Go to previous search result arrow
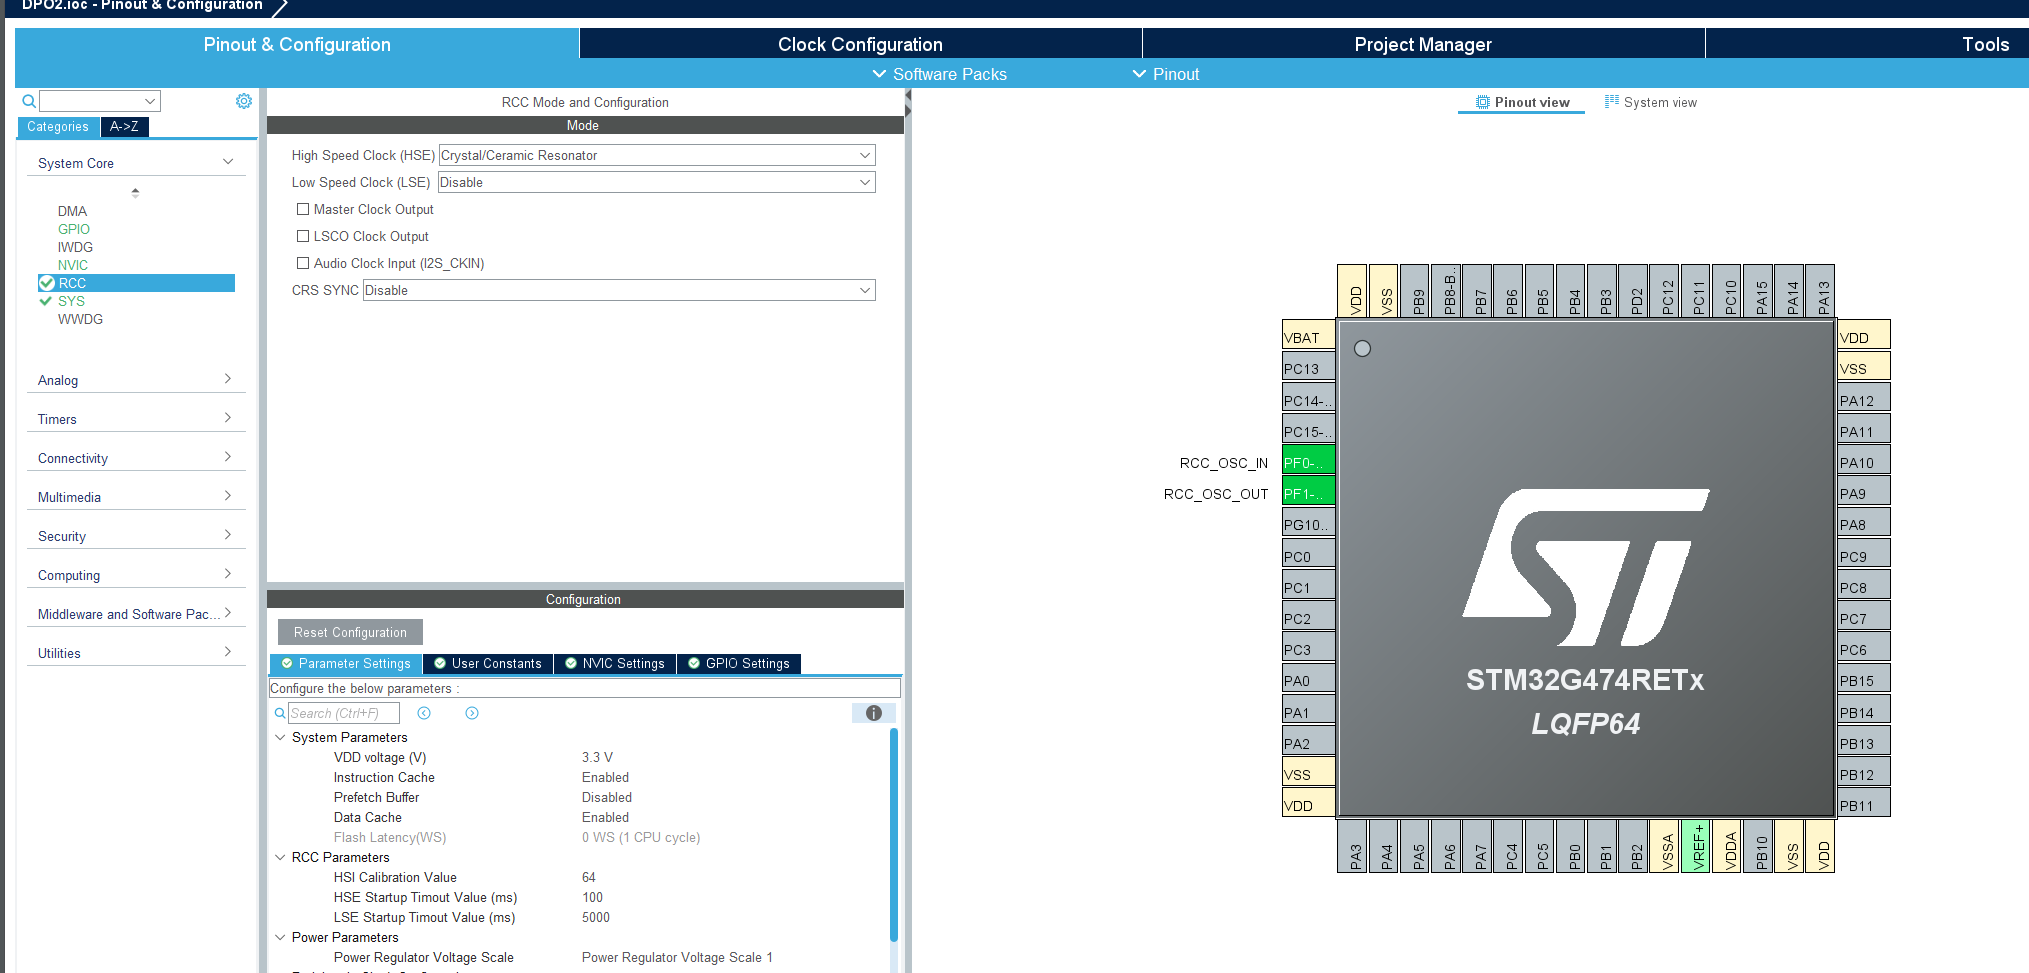 point(424,713)
